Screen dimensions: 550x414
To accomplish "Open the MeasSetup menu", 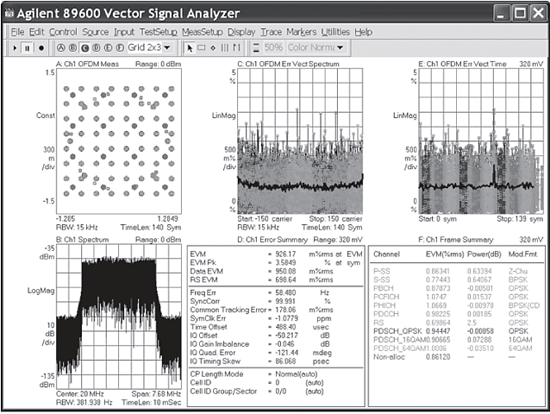I will tap(202, 32).
